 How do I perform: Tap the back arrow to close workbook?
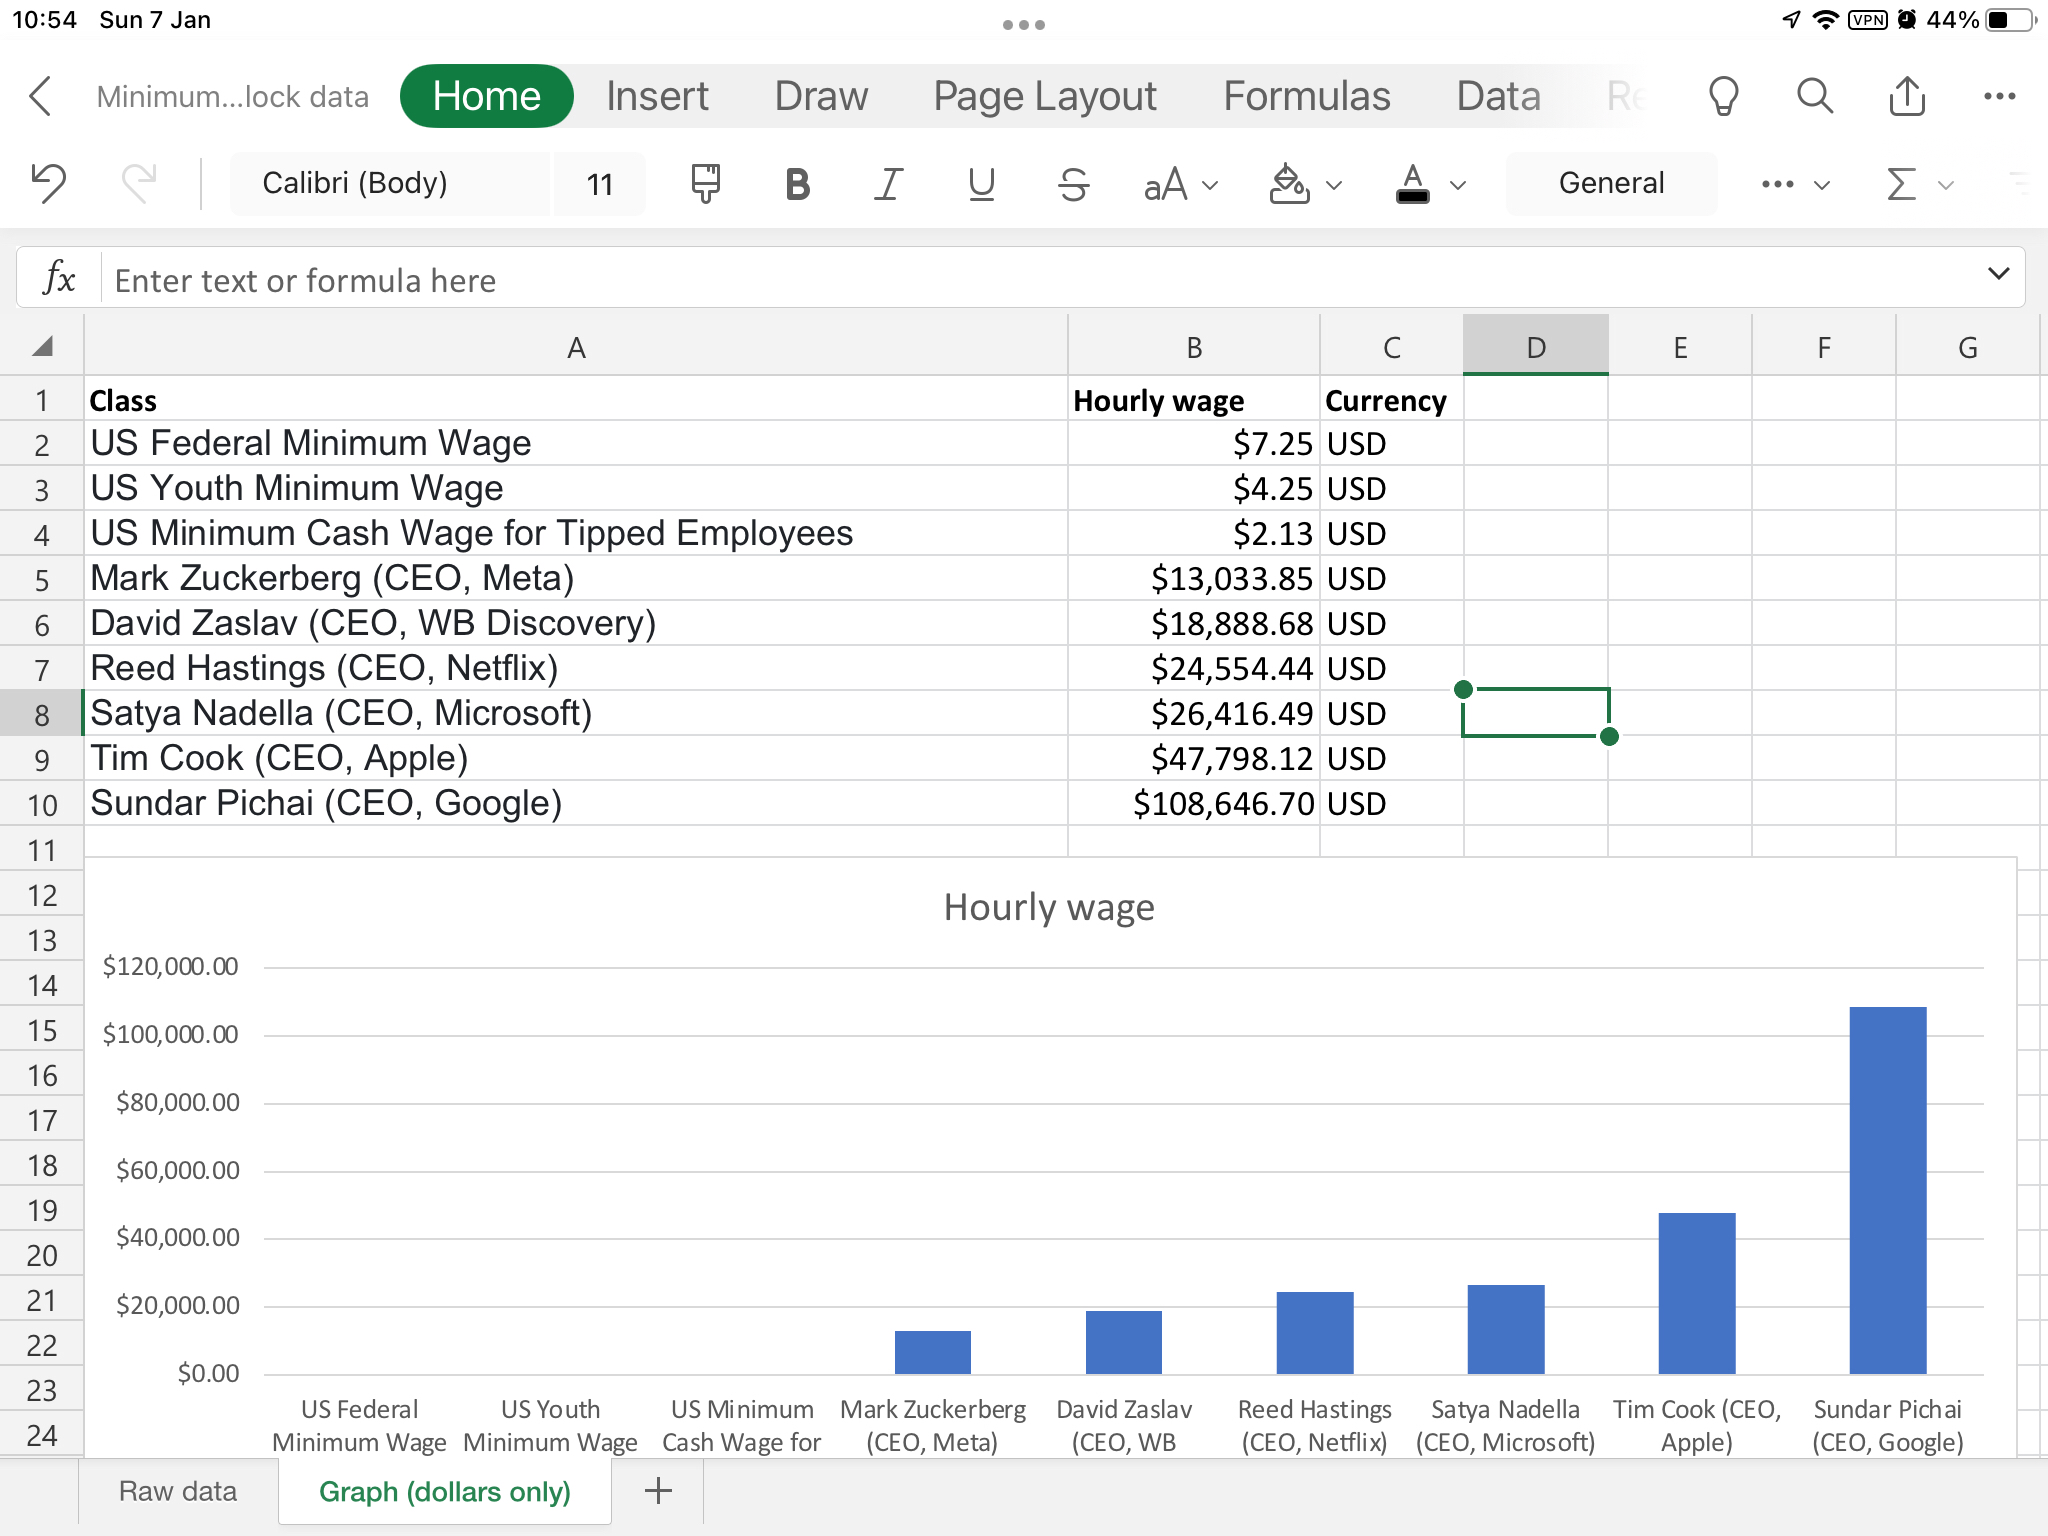tap(40, 97)
